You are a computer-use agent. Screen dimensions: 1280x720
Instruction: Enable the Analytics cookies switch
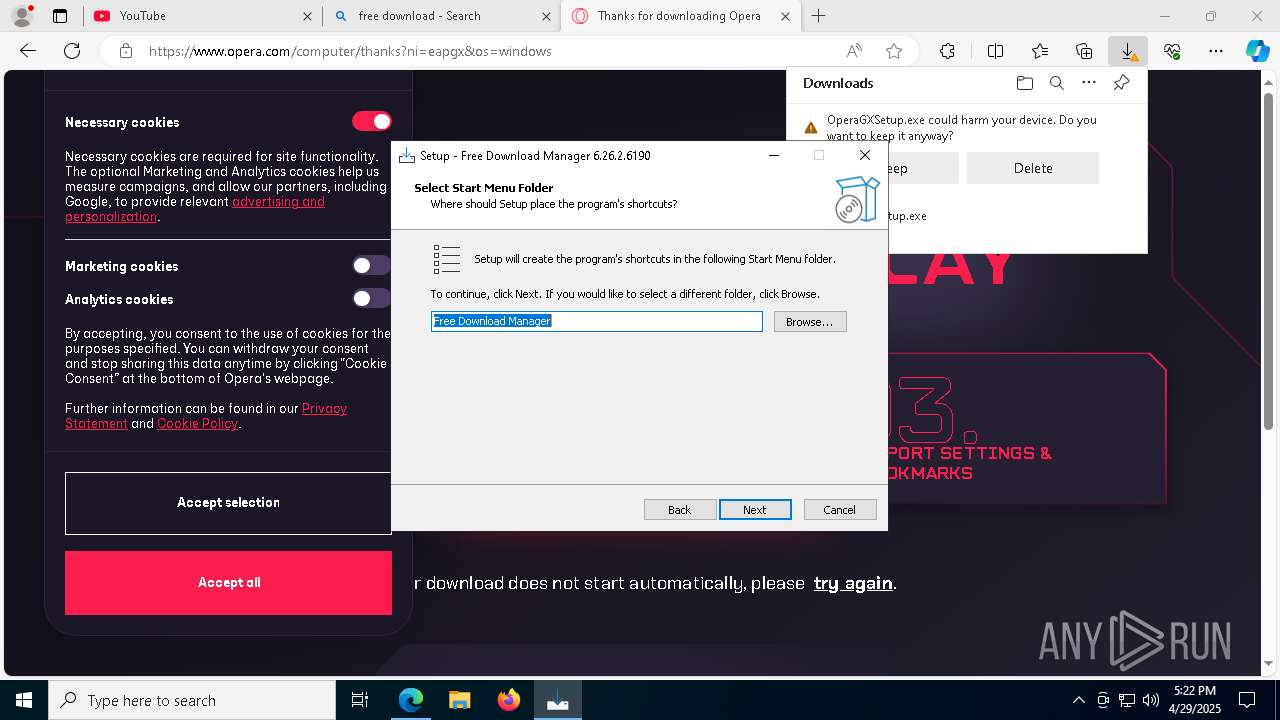371,298
